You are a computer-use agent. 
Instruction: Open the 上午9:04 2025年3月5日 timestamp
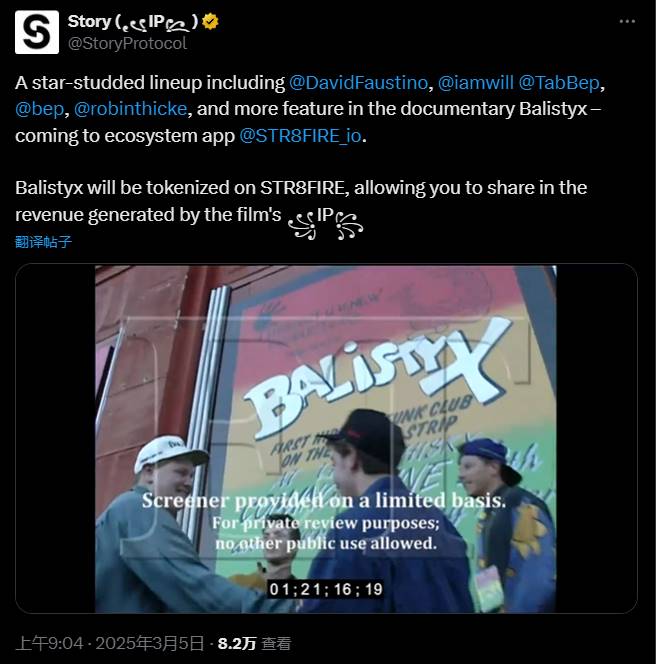click(x=110, y=643)
